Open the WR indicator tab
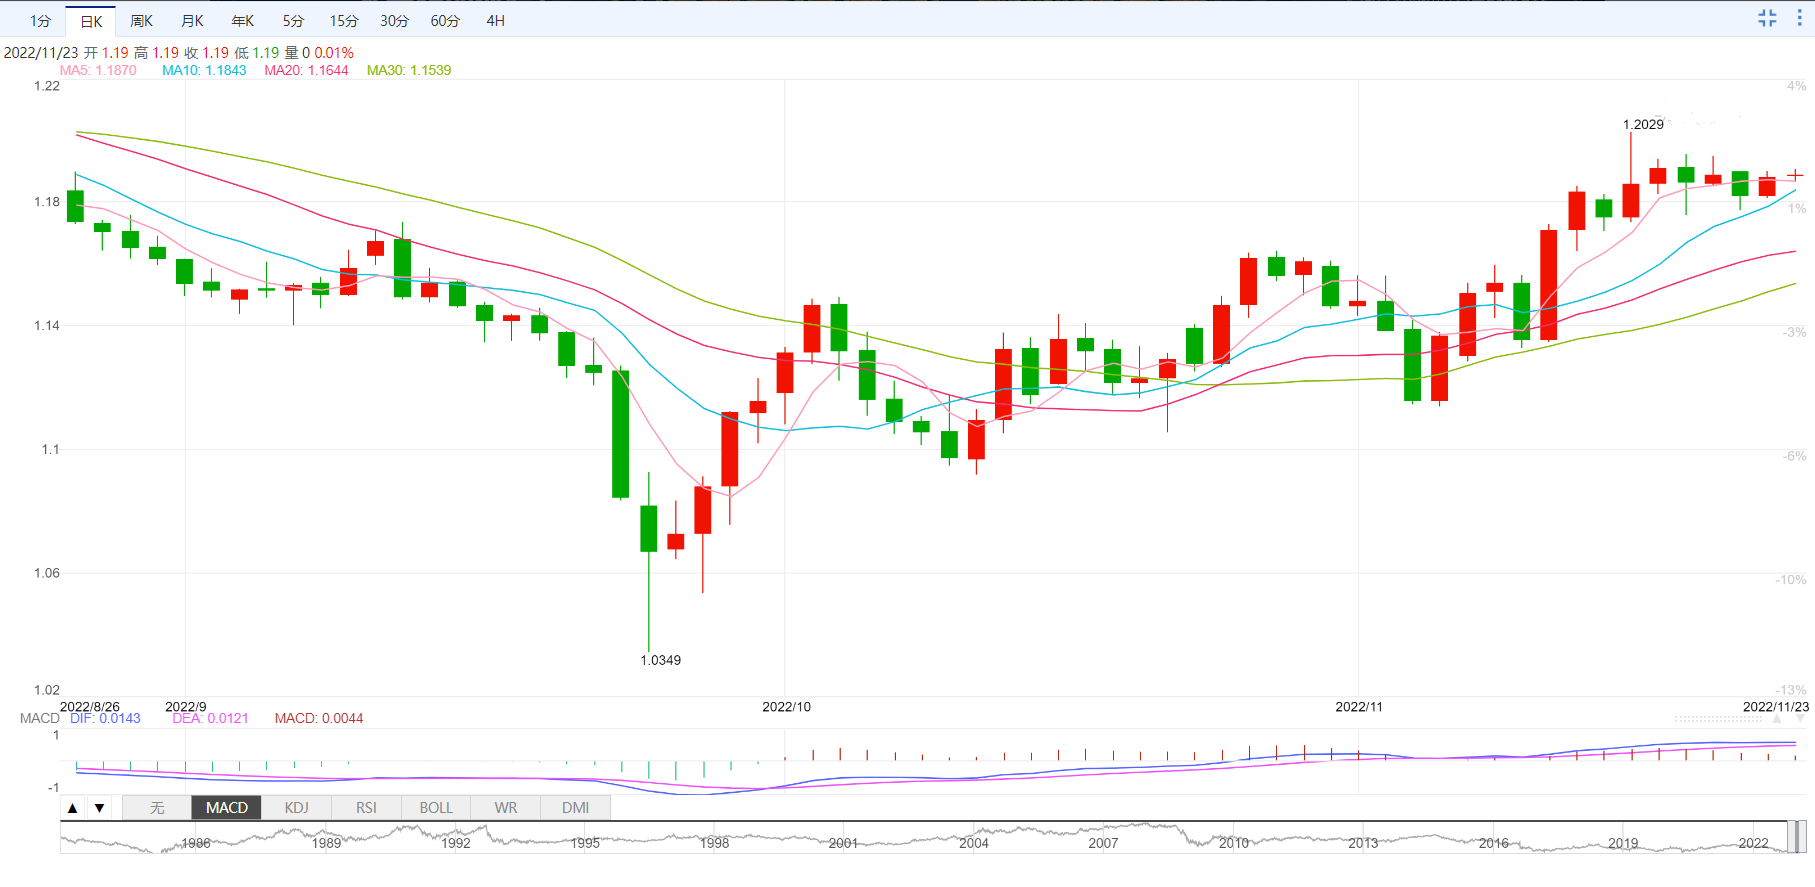This screenshot has width=1815, height=887. pos(506,808)
